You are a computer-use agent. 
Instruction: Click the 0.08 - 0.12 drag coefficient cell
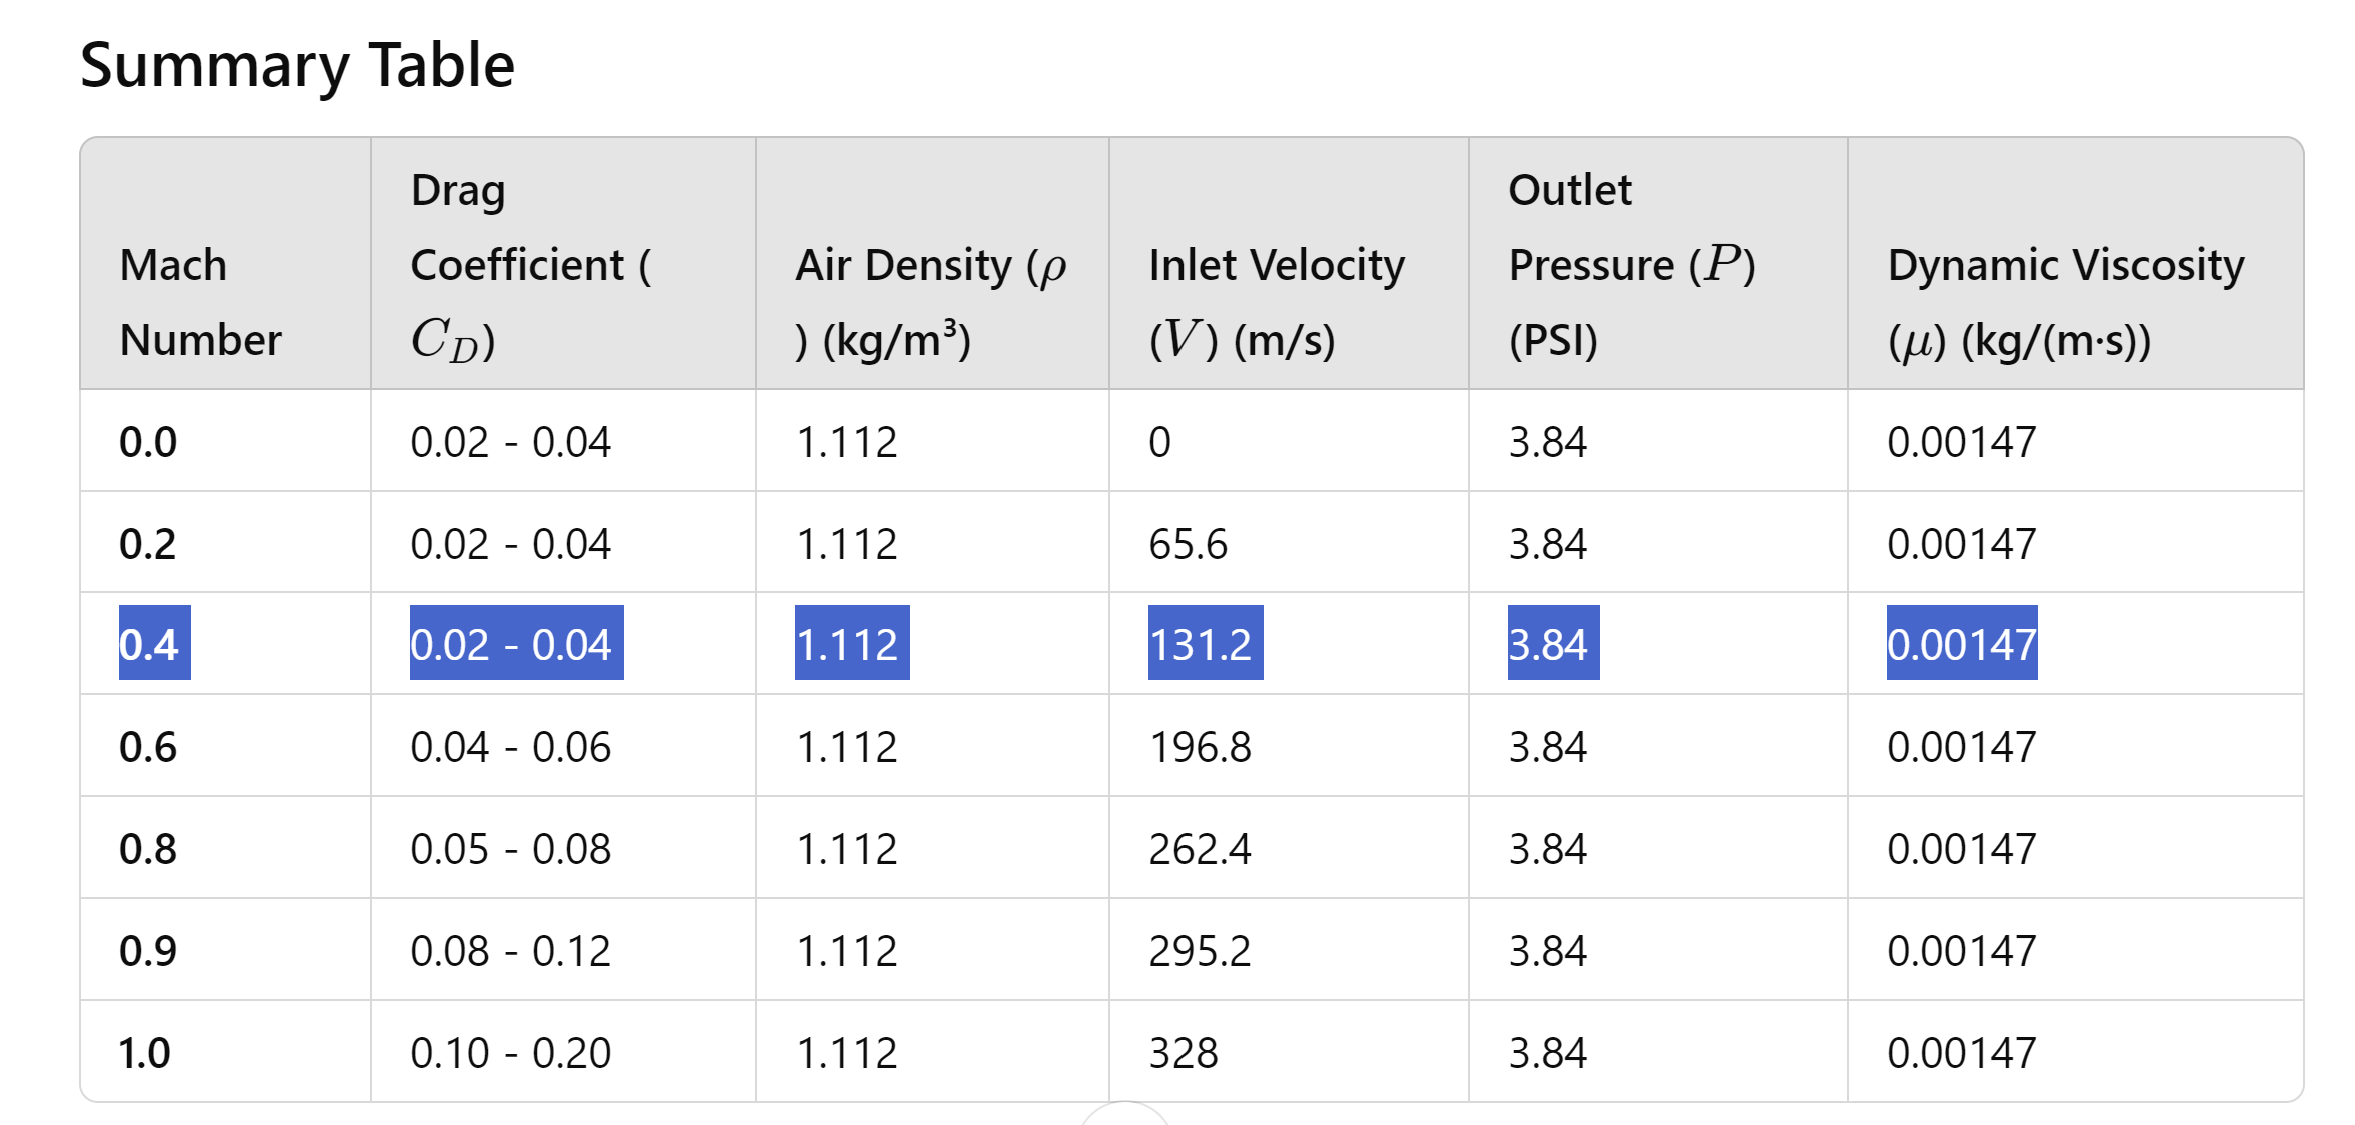pyautogui.click(x=510, y=951)
